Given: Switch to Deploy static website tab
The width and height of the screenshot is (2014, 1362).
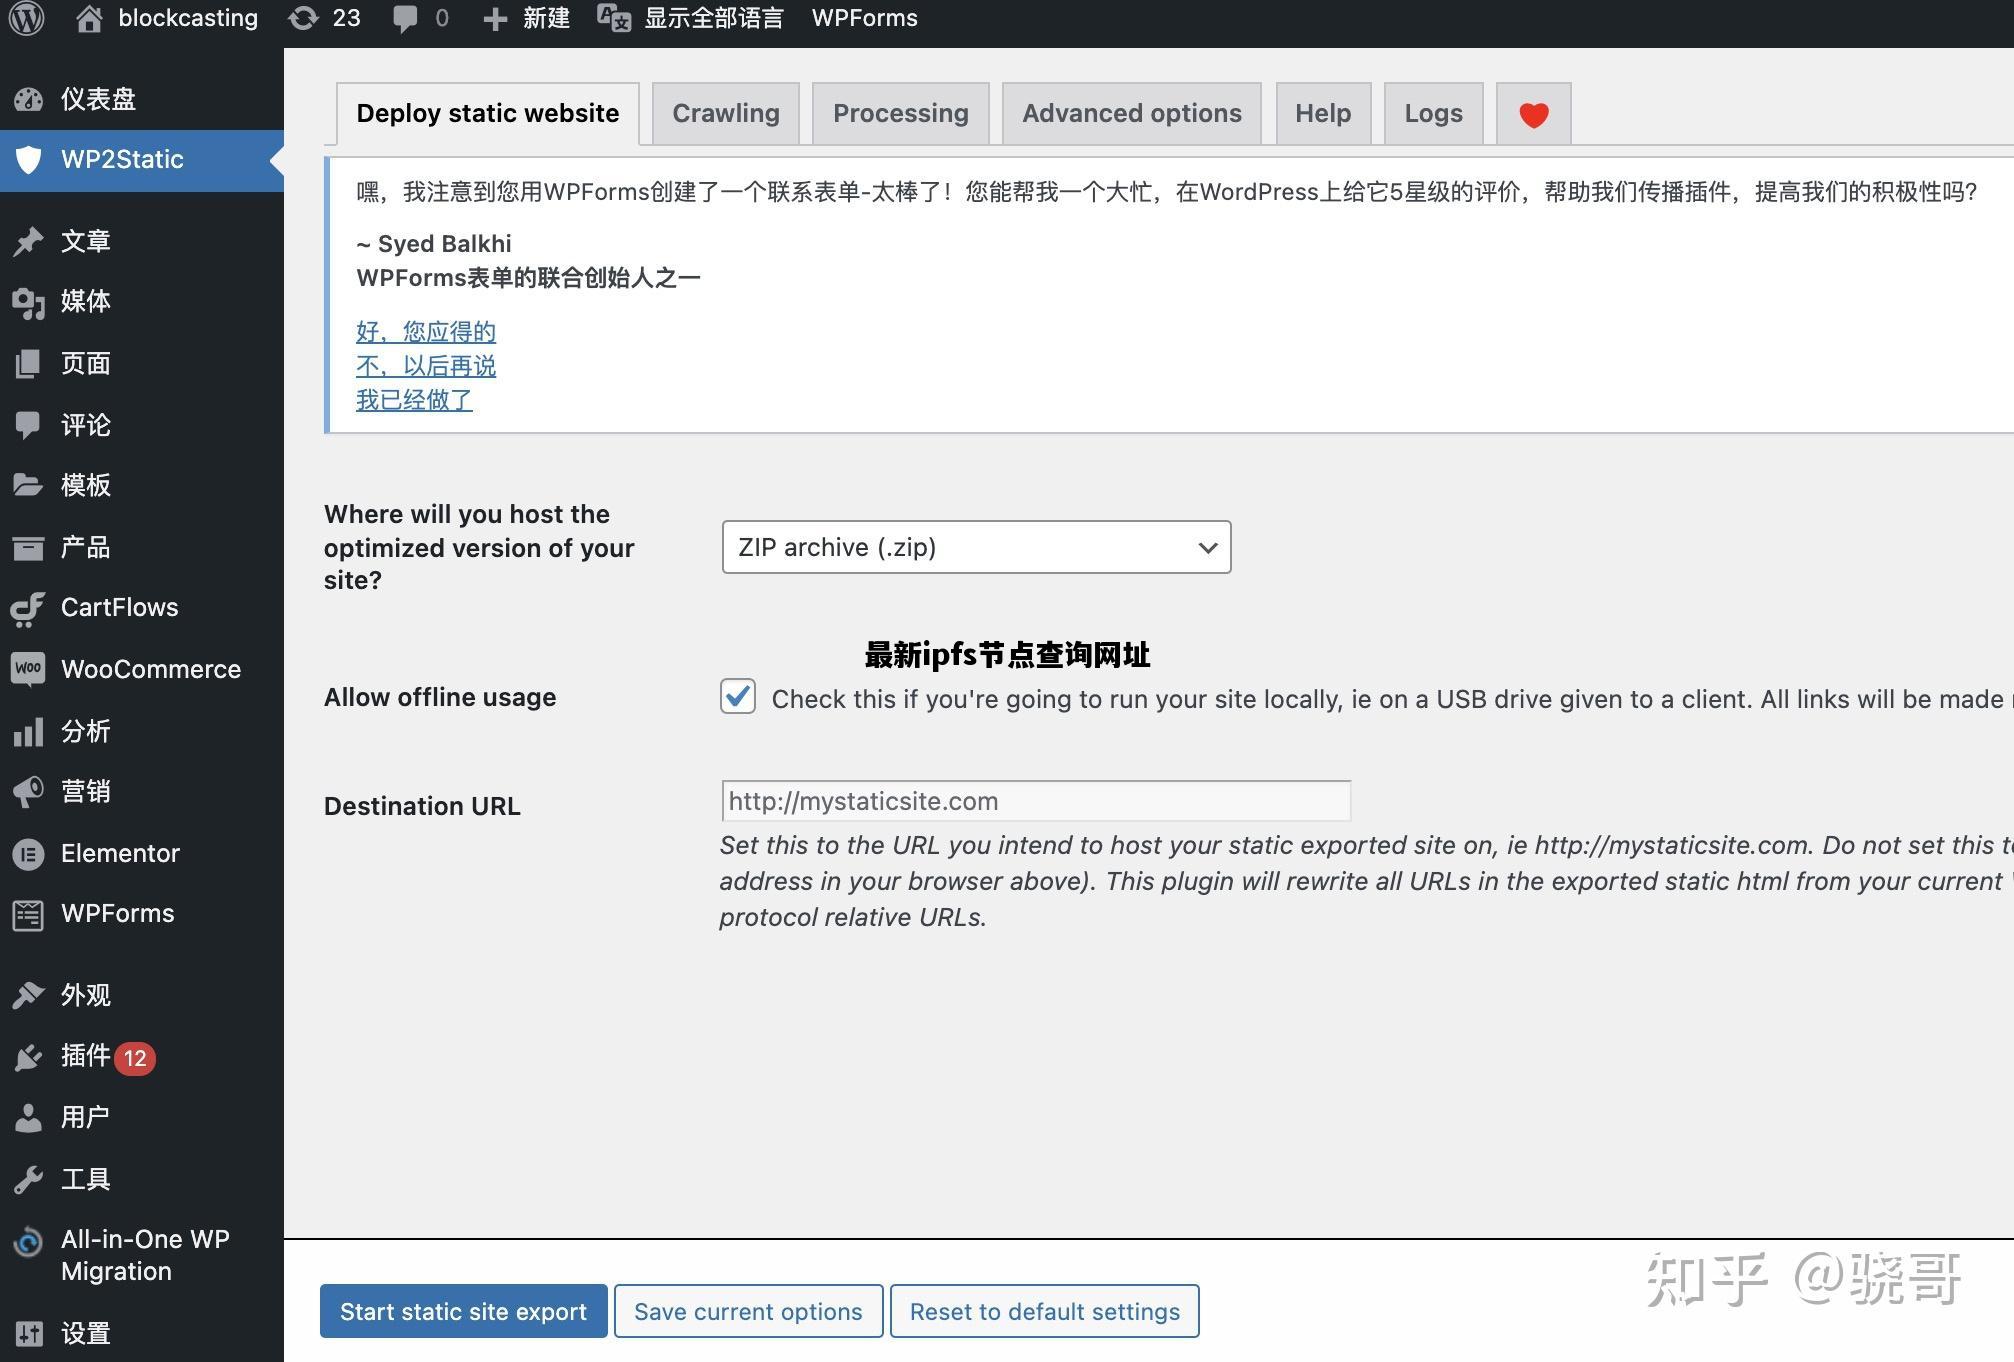Looking at the screenshot, I should click(488, 113).
